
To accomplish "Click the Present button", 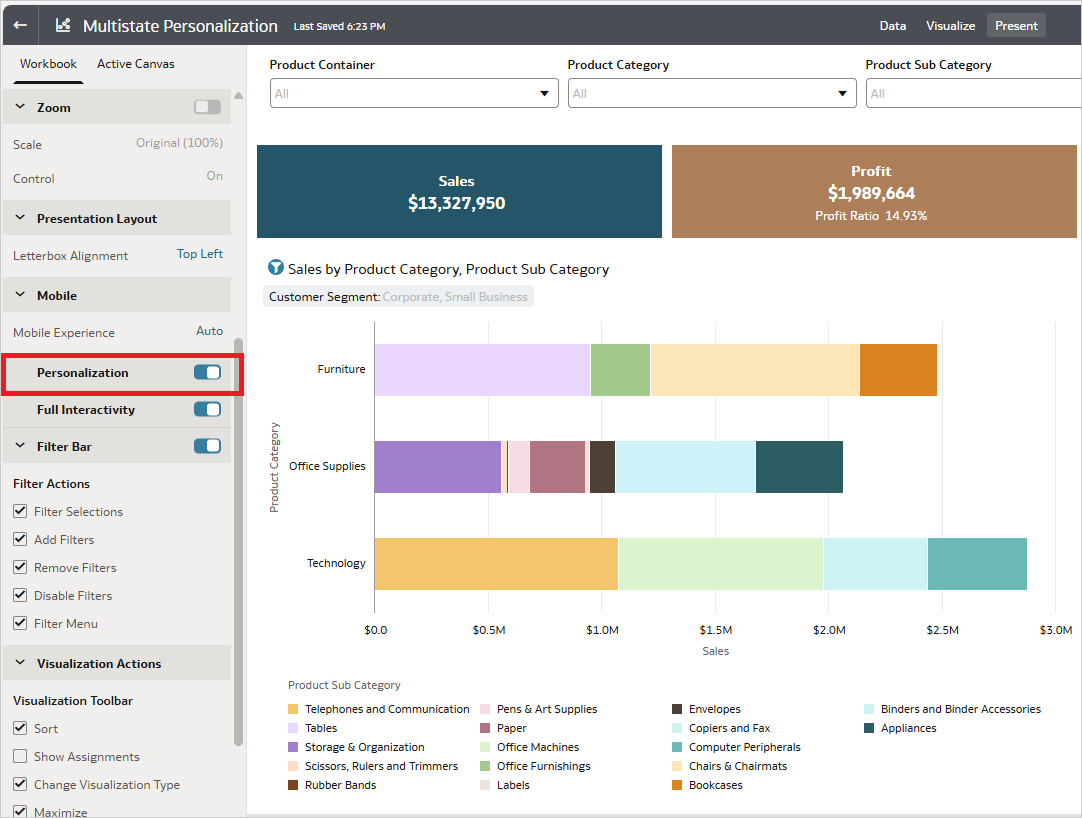I will 1016,25.
